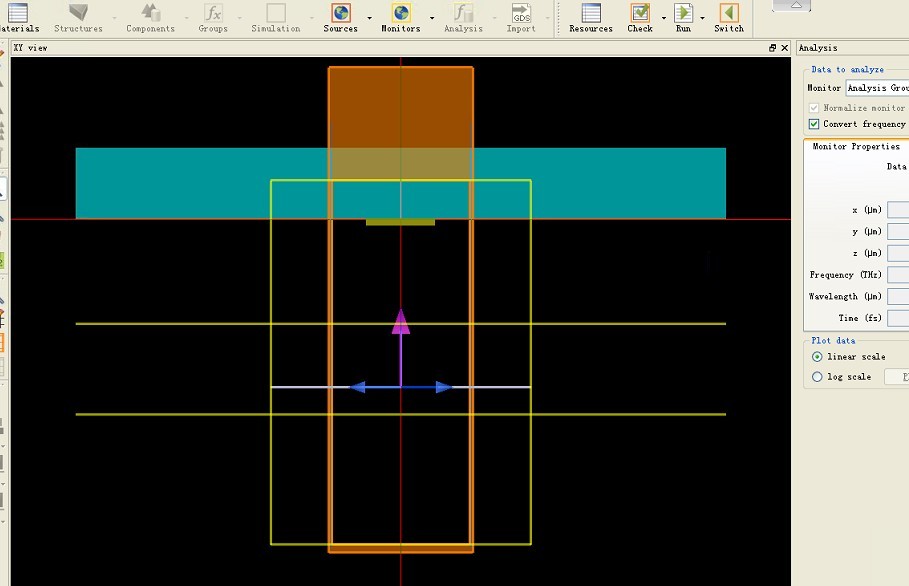Expand the Monitors dropdown arrow

[x=432, y=18]
